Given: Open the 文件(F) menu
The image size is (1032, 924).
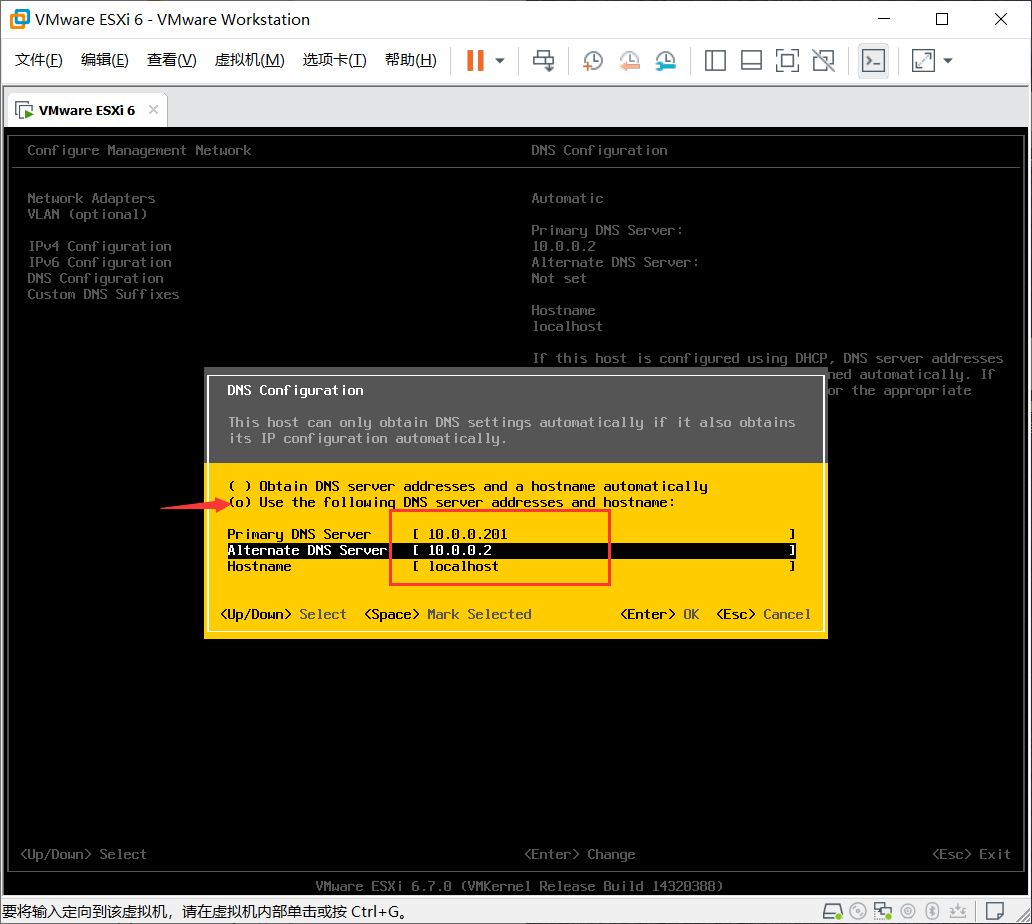Looking at the screenshot, I should point(39,60).
